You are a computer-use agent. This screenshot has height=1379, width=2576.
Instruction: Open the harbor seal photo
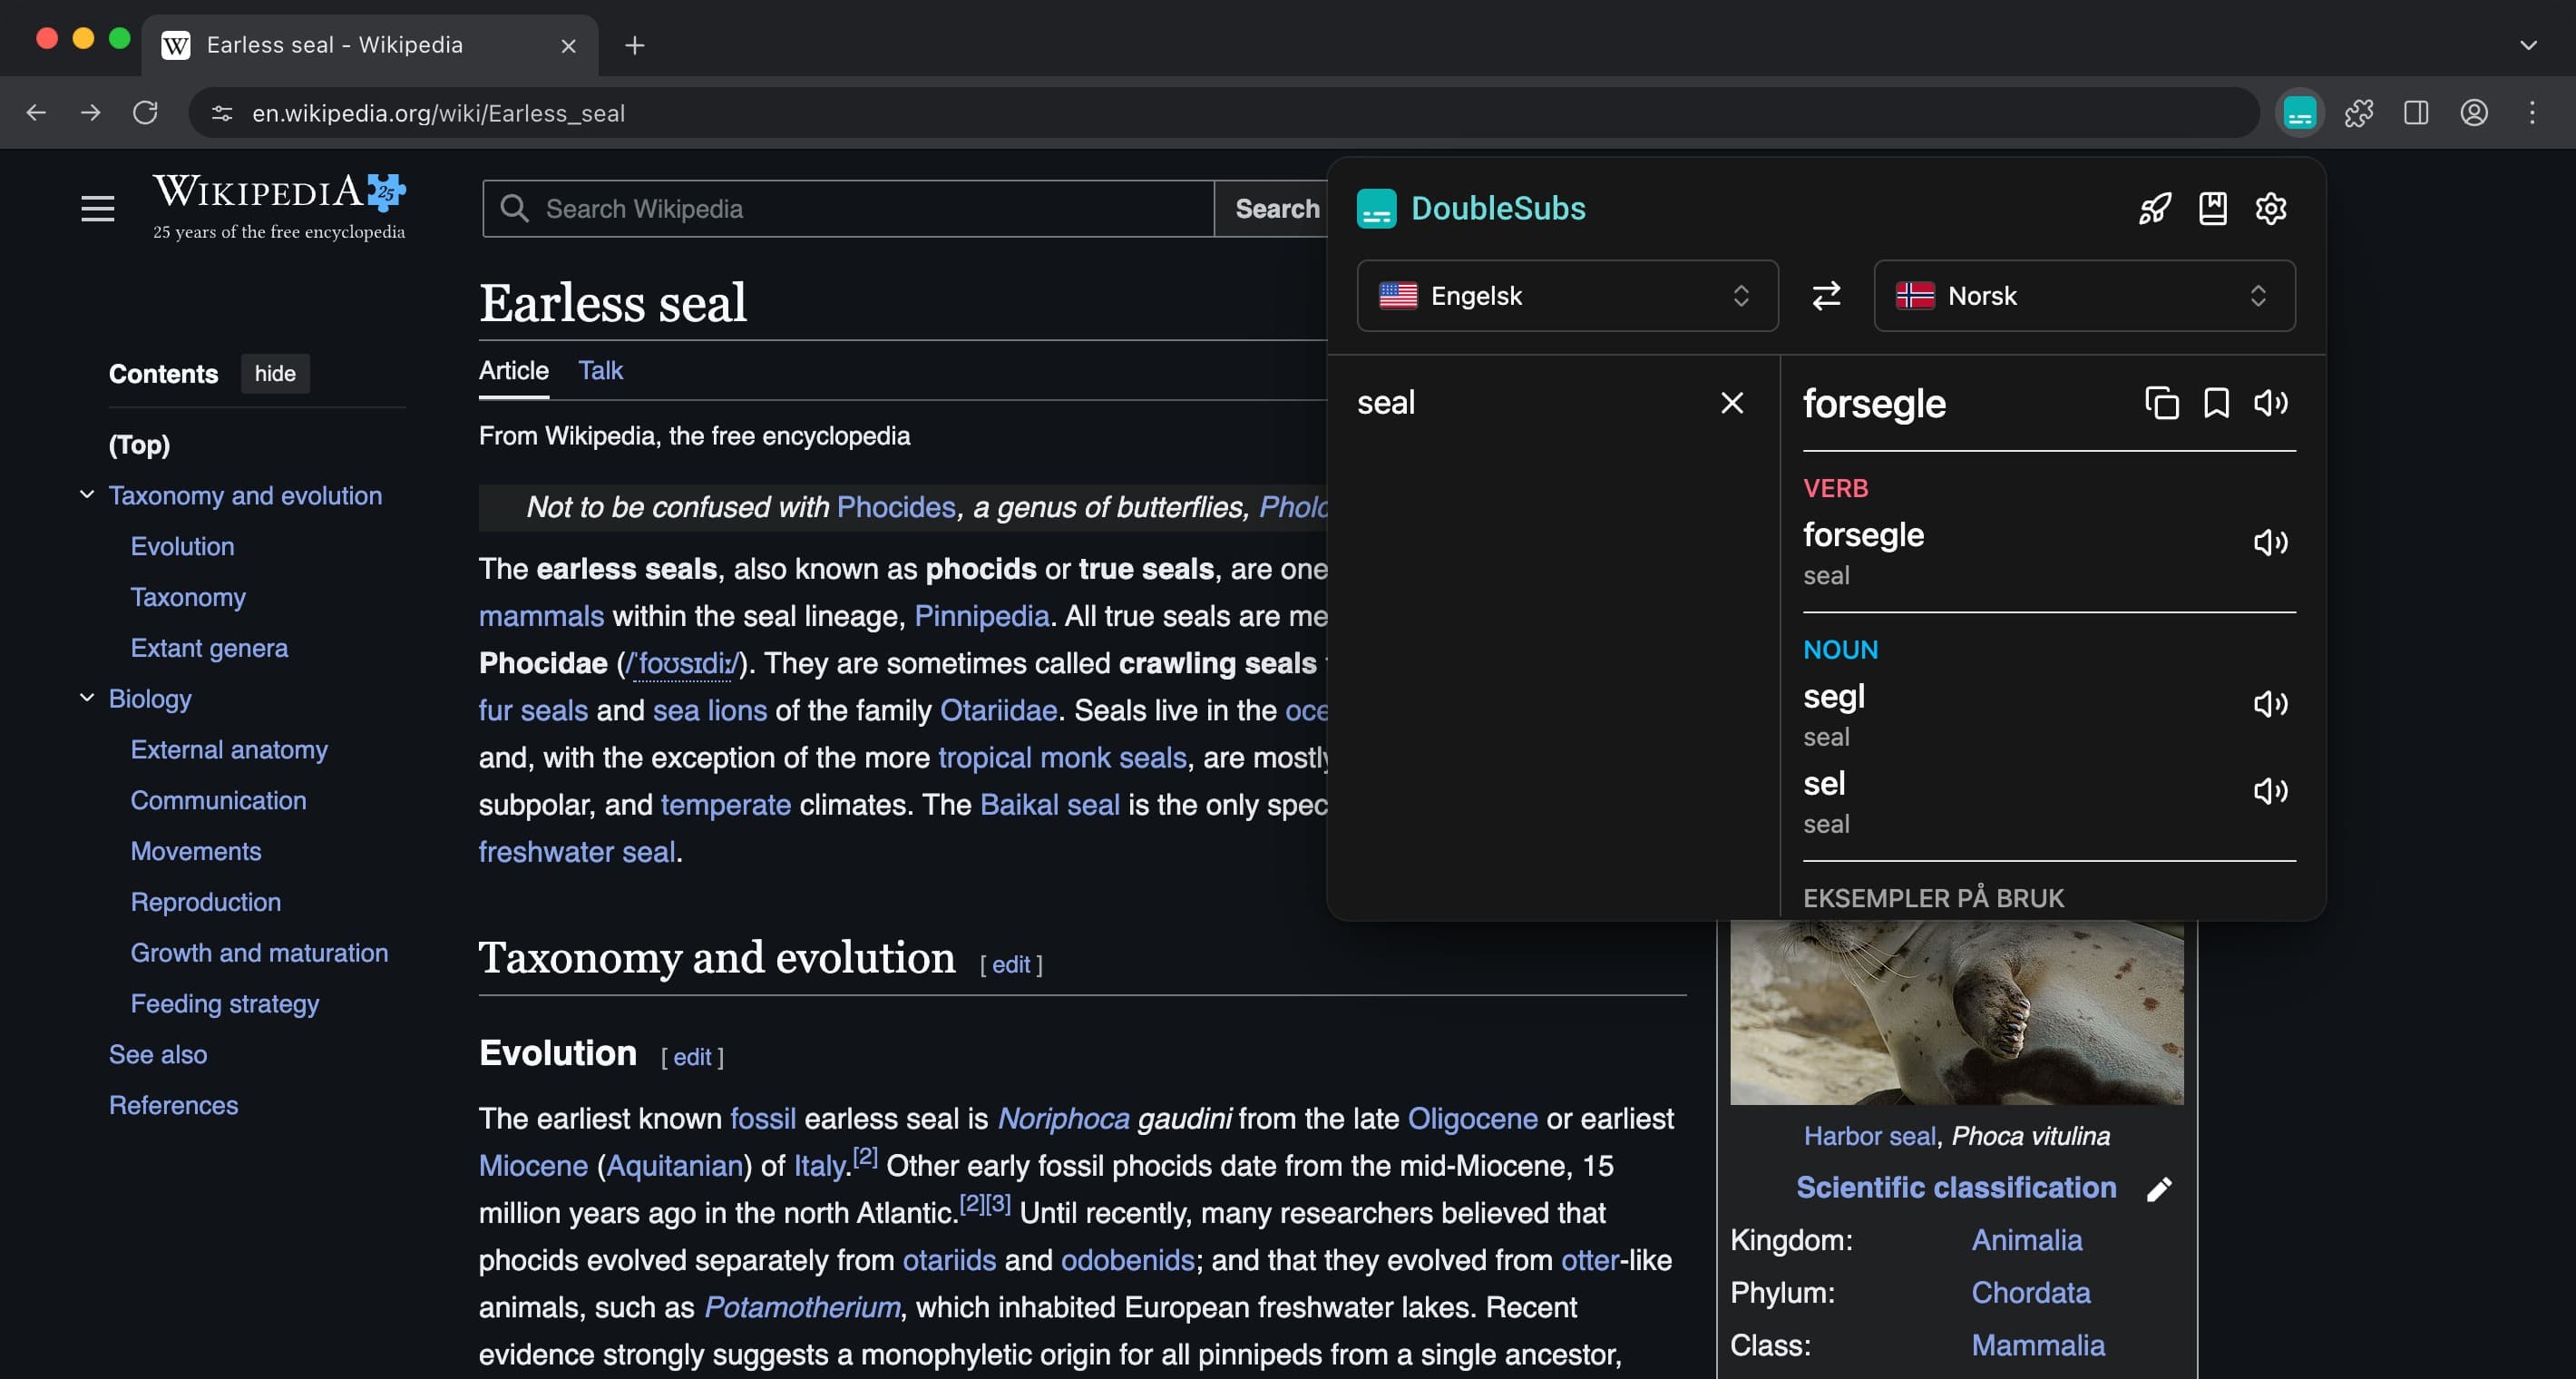click(1957, 1013)
